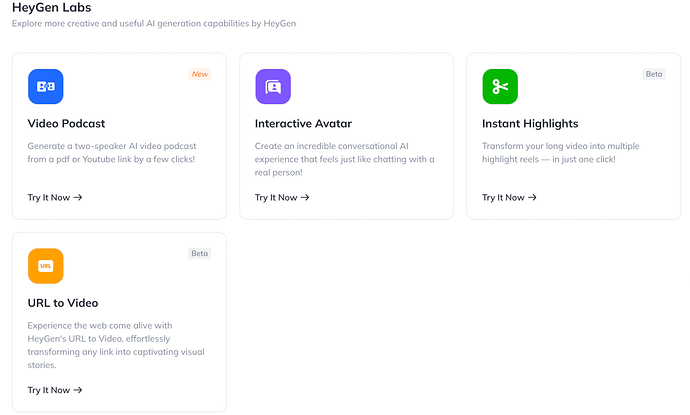Click the orange URL to Video icon
Image resolution: width=690 pixels, height=415 pixels.
[x=46, y=266]
